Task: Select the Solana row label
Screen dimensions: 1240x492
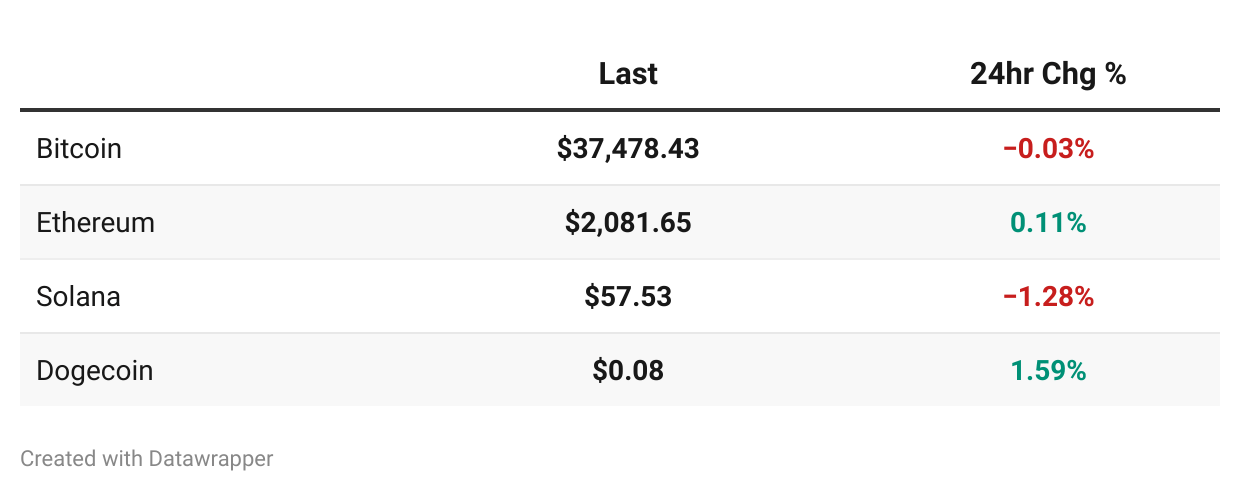Action: coord(78,297)
